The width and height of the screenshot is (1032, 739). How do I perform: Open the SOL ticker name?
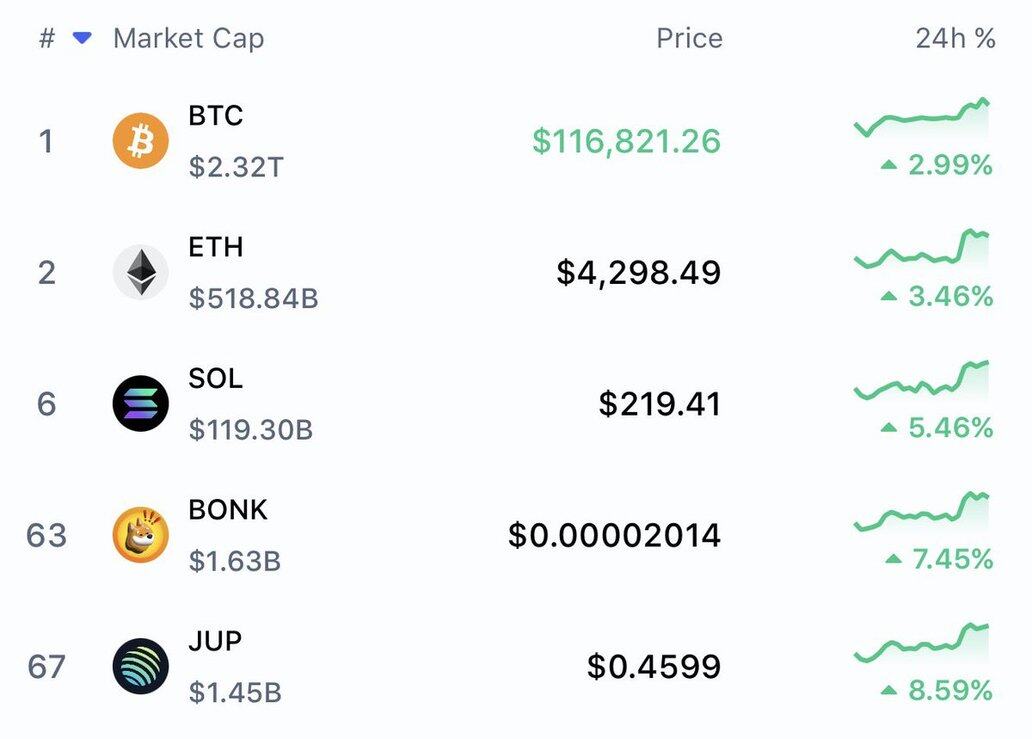(x=216, y=379)
